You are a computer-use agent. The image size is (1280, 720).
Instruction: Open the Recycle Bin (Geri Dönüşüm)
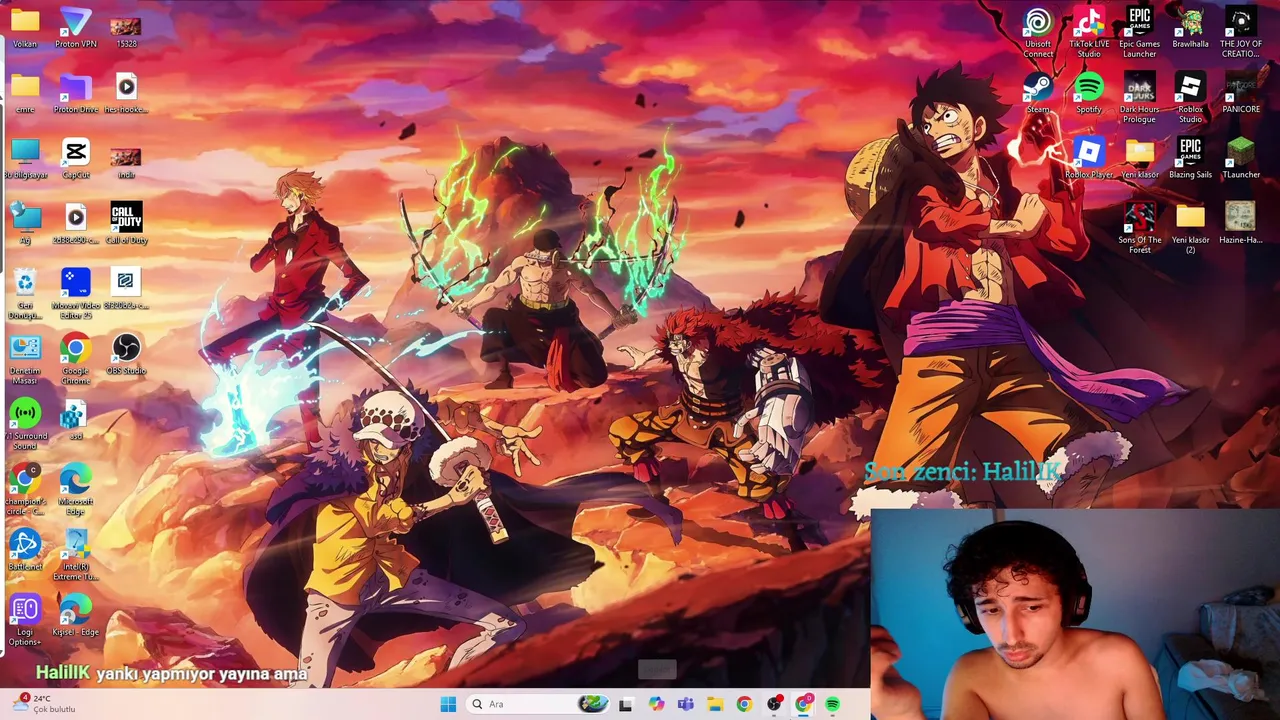click(x=25, y=294)
